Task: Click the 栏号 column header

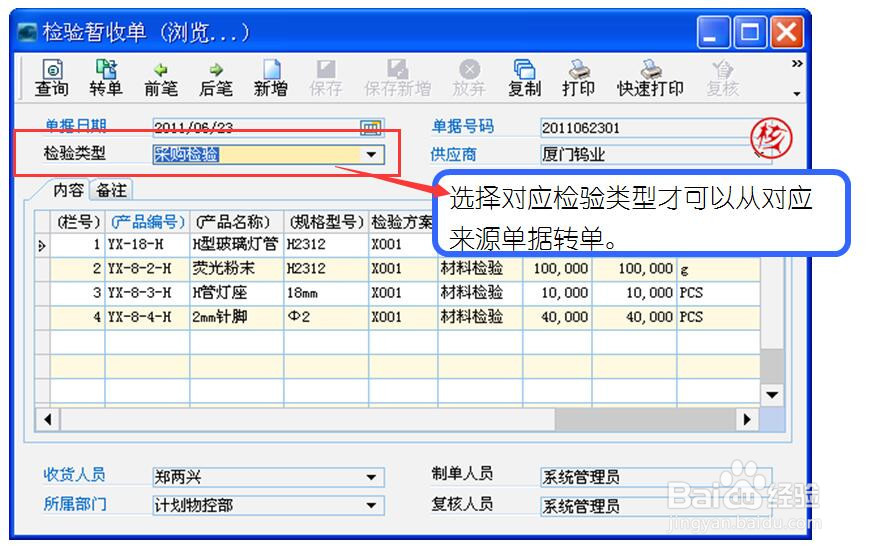Action: (78, 222)
